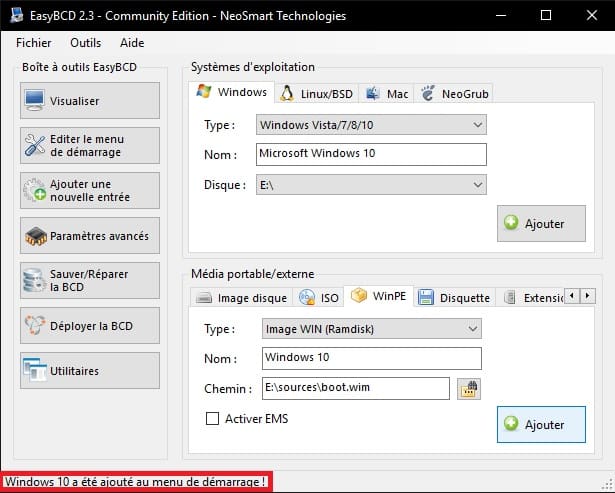
Task: Edit the Chemin path E:\sources\boot.wim field
Action: 355,388
